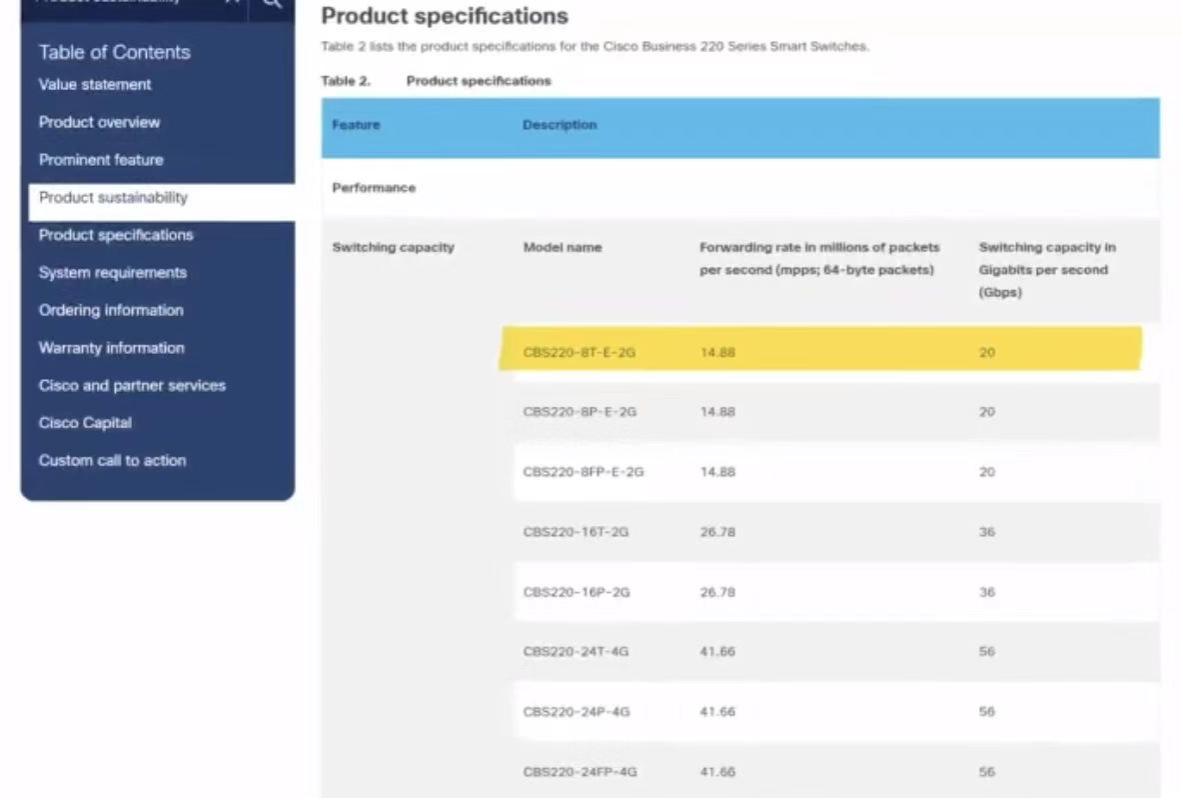The width and height of the screenshot is (1183, 800).
Task: Click the search magnifier icon in sidebar
Action: click(272, 4)
